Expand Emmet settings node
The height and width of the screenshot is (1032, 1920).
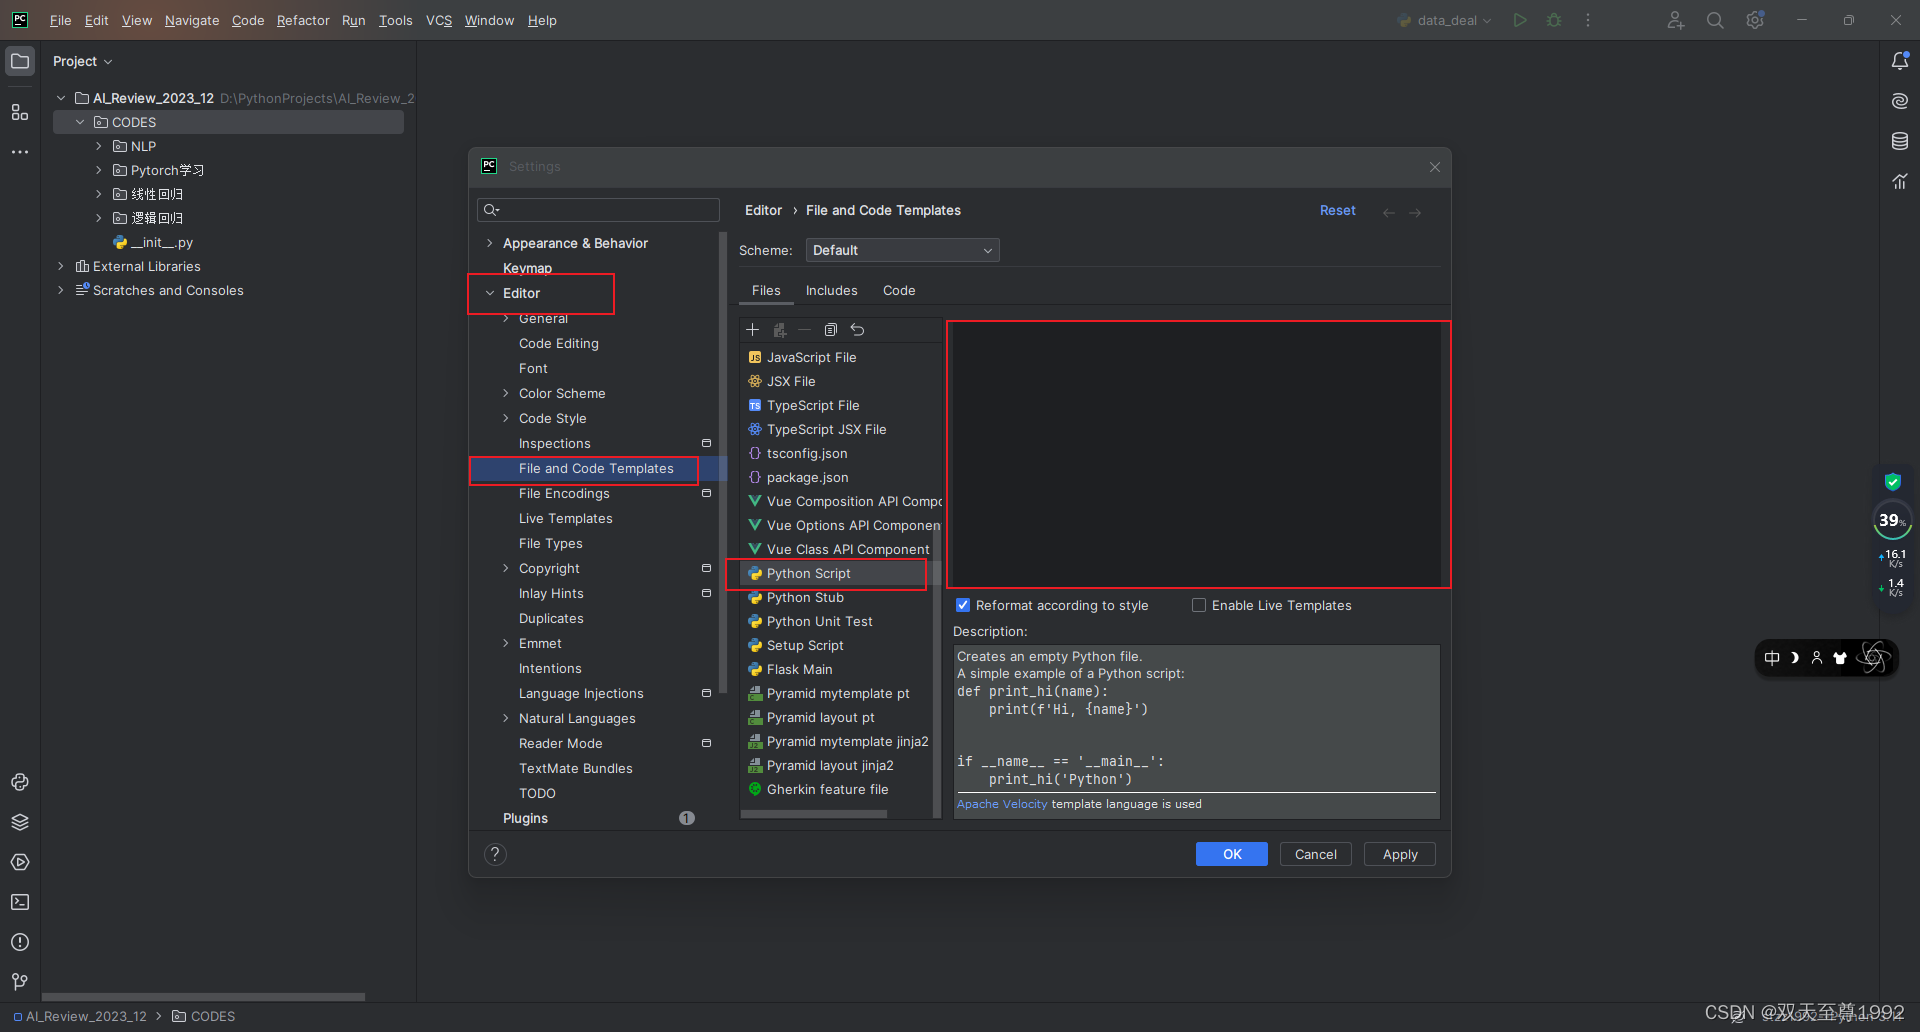pos(505,643)
